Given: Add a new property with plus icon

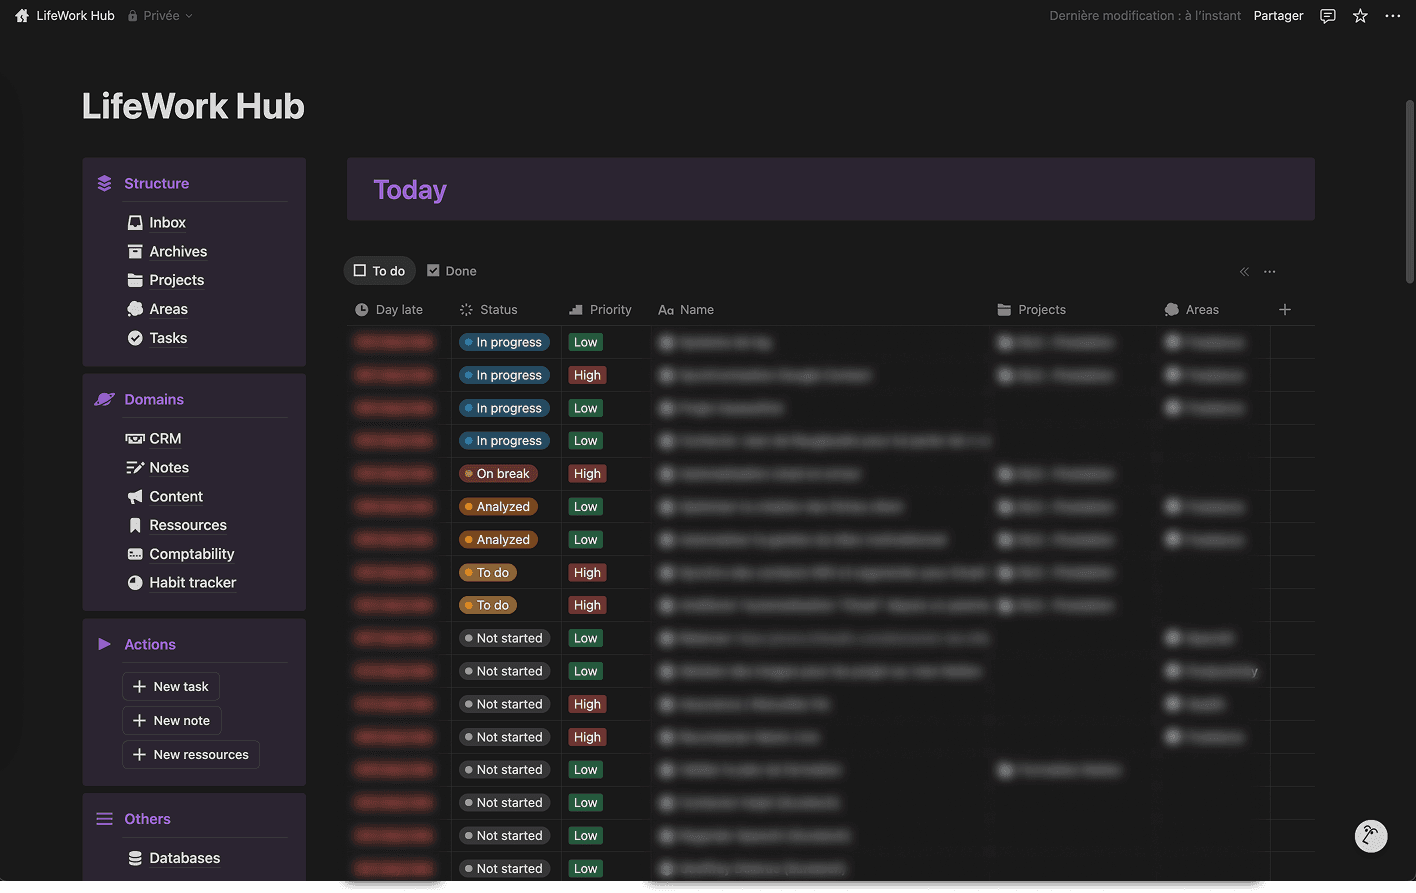Looking at the screenshot, I should click(x=1285, y=310).
